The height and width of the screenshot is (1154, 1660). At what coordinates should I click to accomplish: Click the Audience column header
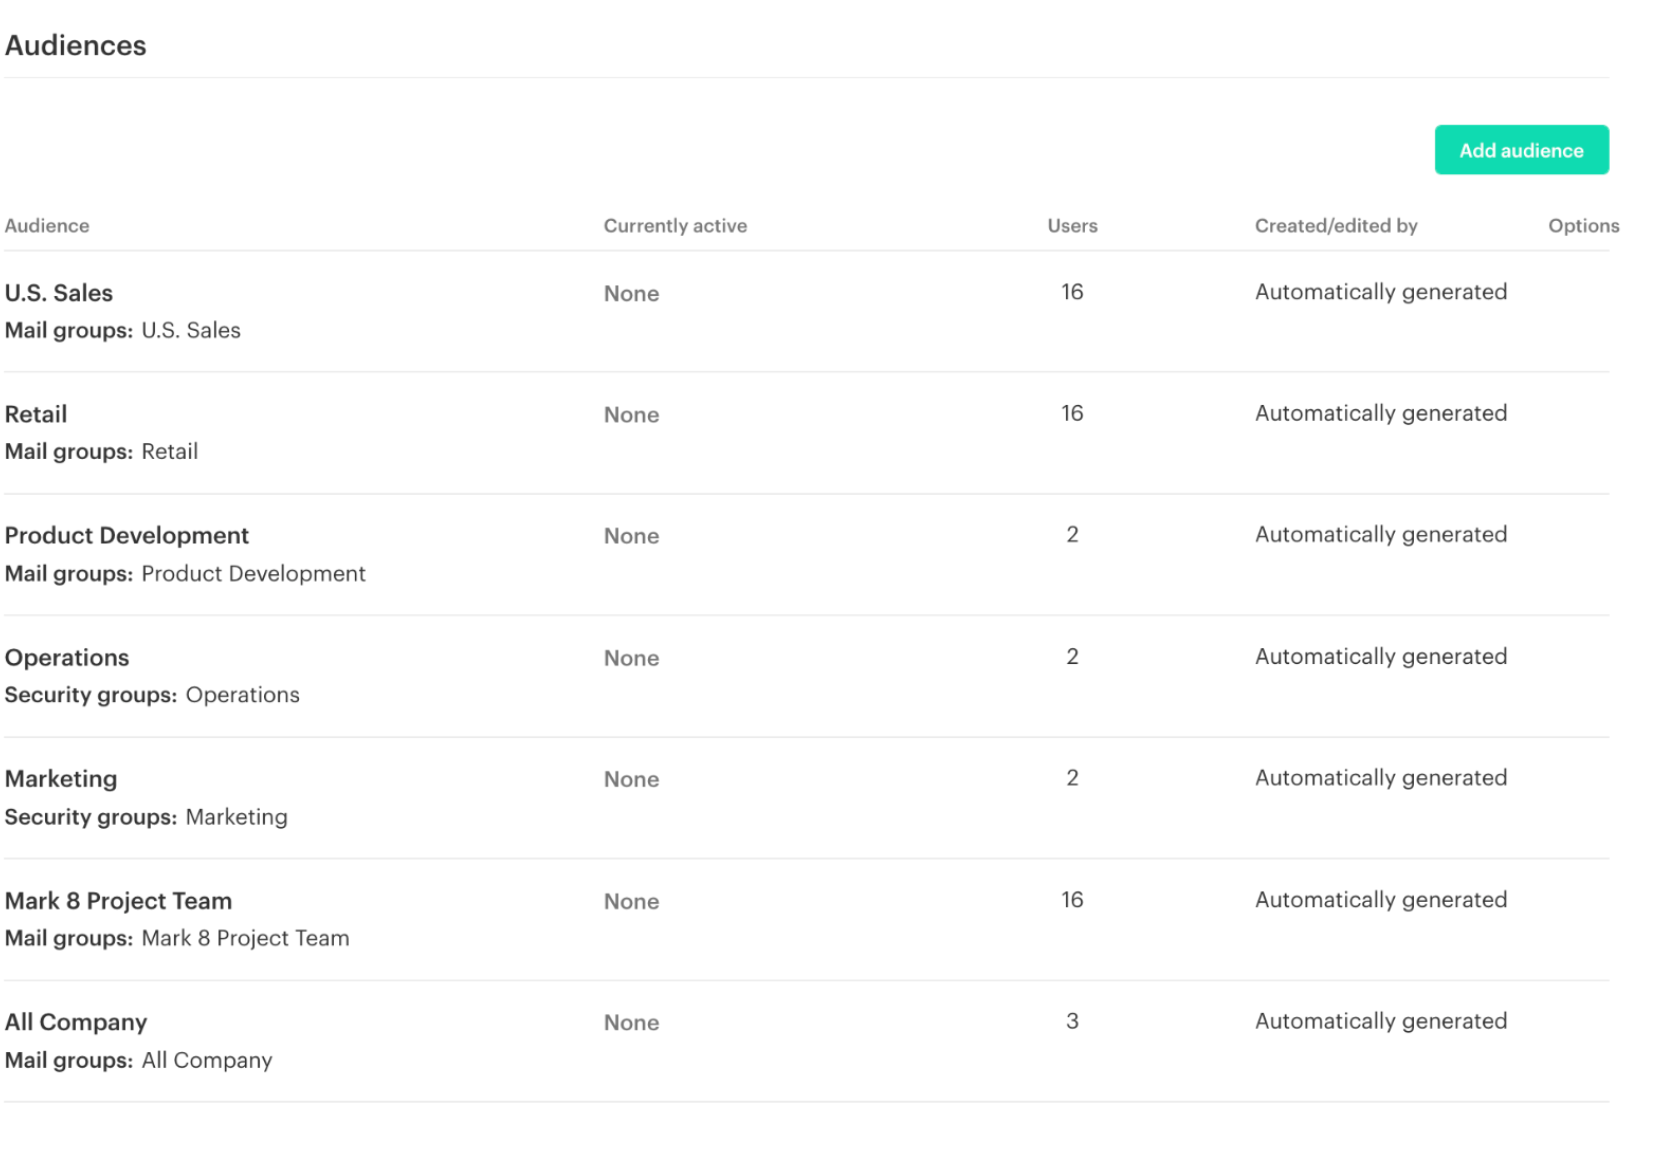click(x=46, y=225)
